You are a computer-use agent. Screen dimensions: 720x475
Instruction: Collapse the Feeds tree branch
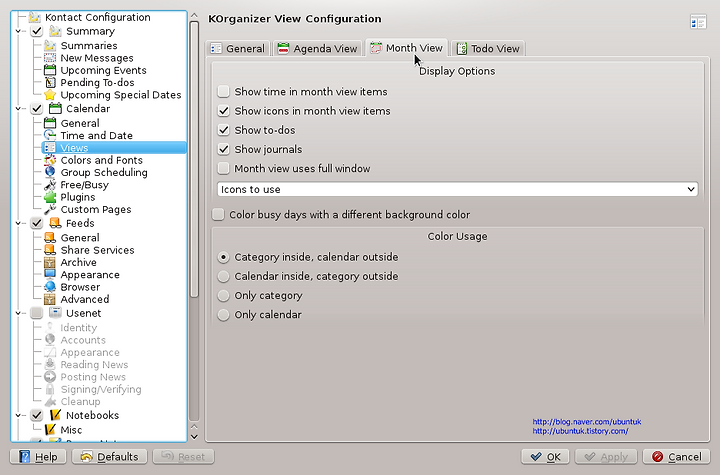[18, 223]
